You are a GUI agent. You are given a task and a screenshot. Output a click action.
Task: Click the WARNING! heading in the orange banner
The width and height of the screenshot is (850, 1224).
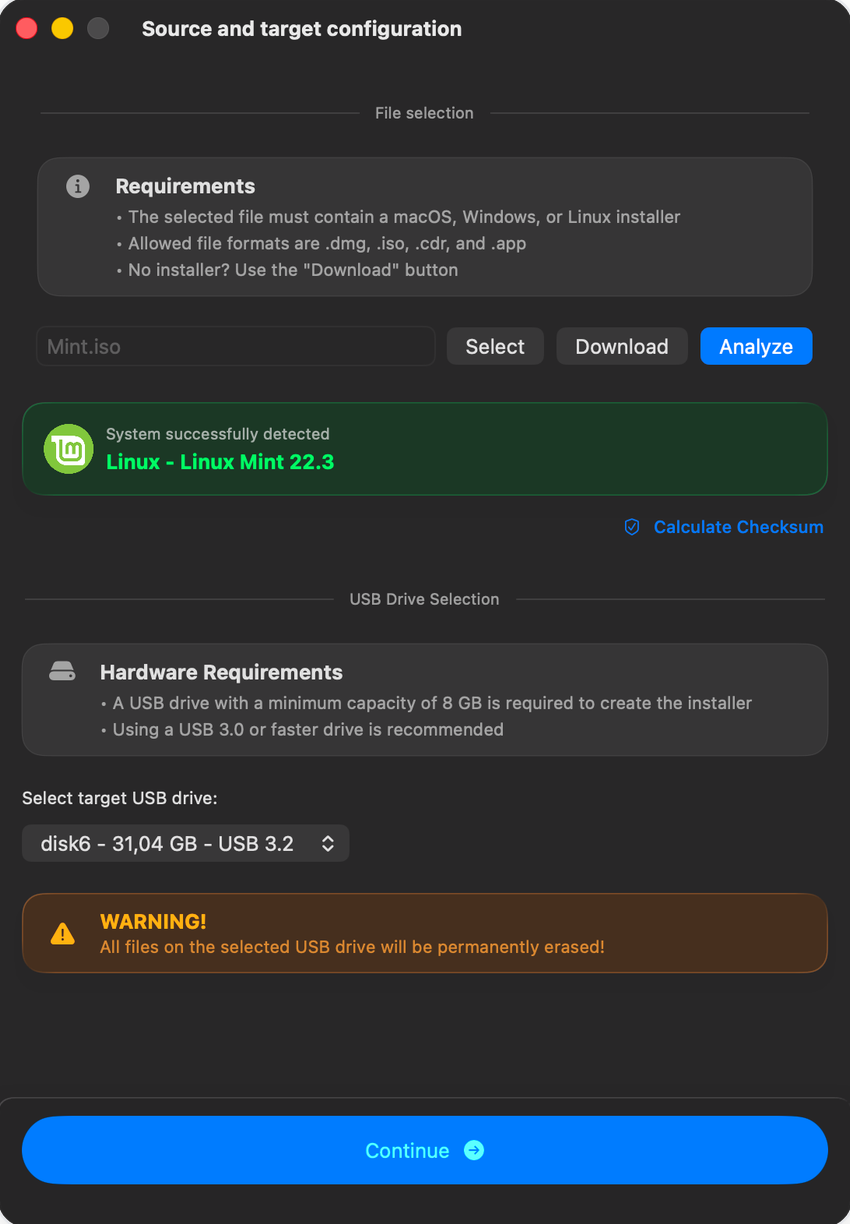pyautogui.click(x=153, y=921)
